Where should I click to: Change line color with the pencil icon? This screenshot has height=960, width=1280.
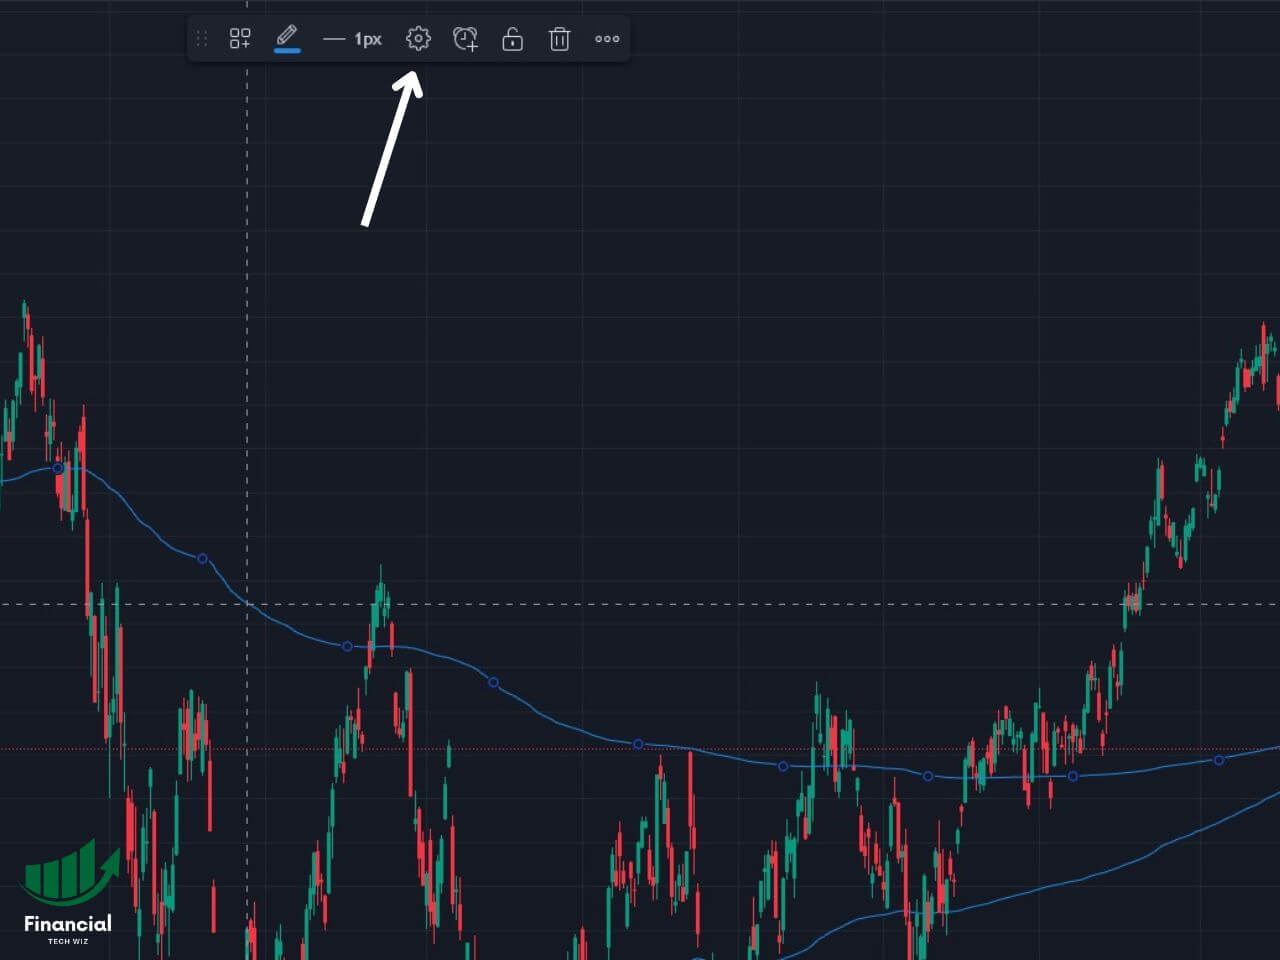tap(287, 39)
